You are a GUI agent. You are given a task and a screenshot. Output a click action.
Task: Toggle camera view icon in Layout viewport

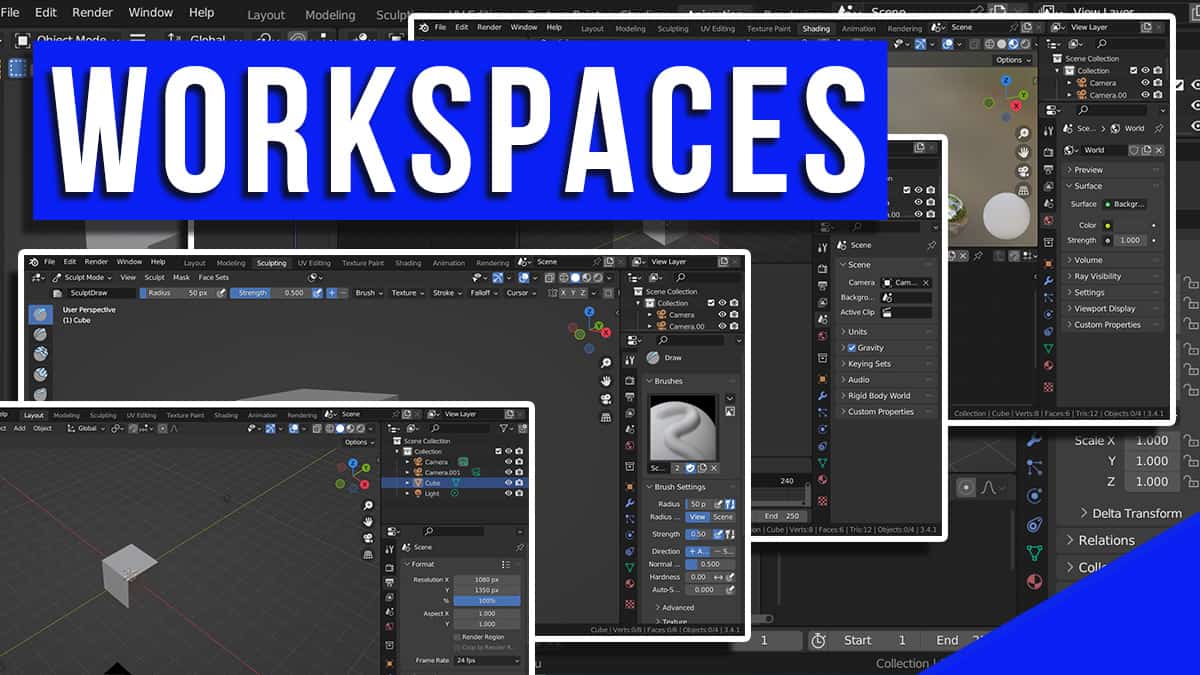click(x=368, y=537)
